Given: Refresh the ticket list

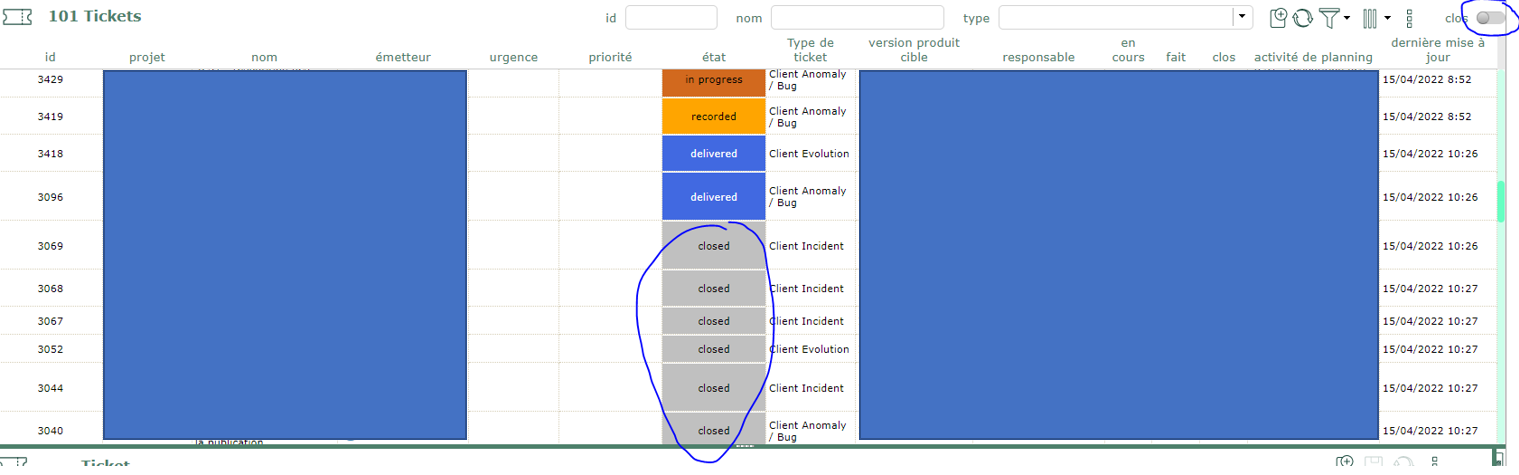Looking at the screenshot, I should (x=1302, y=17).
